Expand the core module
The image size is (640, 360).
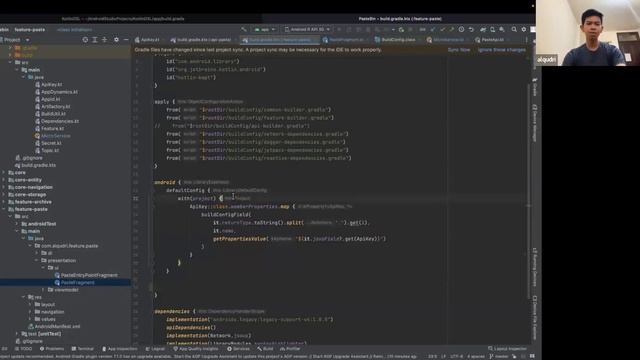pyautogui.click(x=4, y=173)
